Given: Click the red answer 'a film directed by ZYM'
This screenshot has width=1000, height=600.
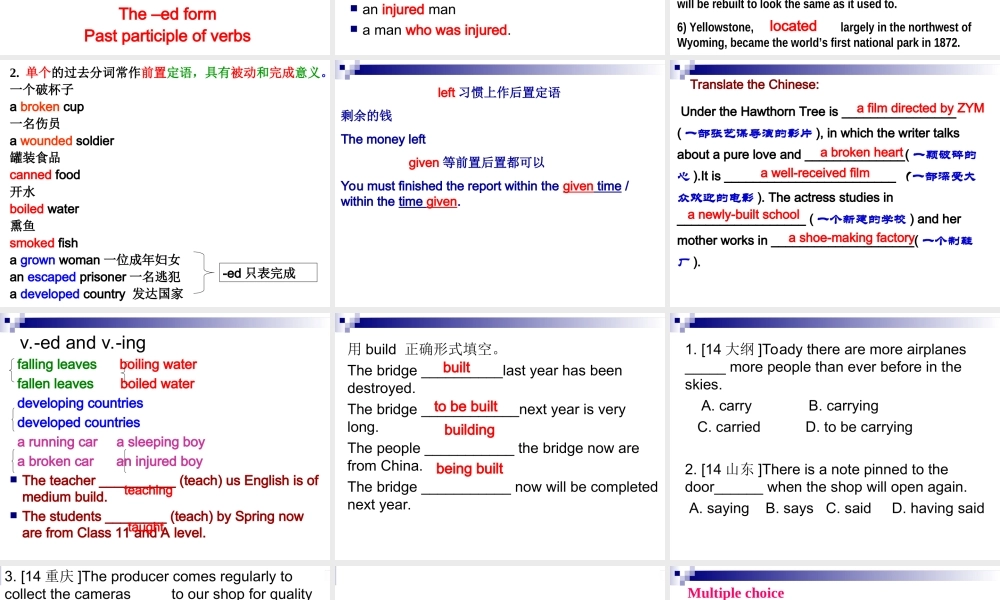Looking at the screenshot, I should pos(920,108).
